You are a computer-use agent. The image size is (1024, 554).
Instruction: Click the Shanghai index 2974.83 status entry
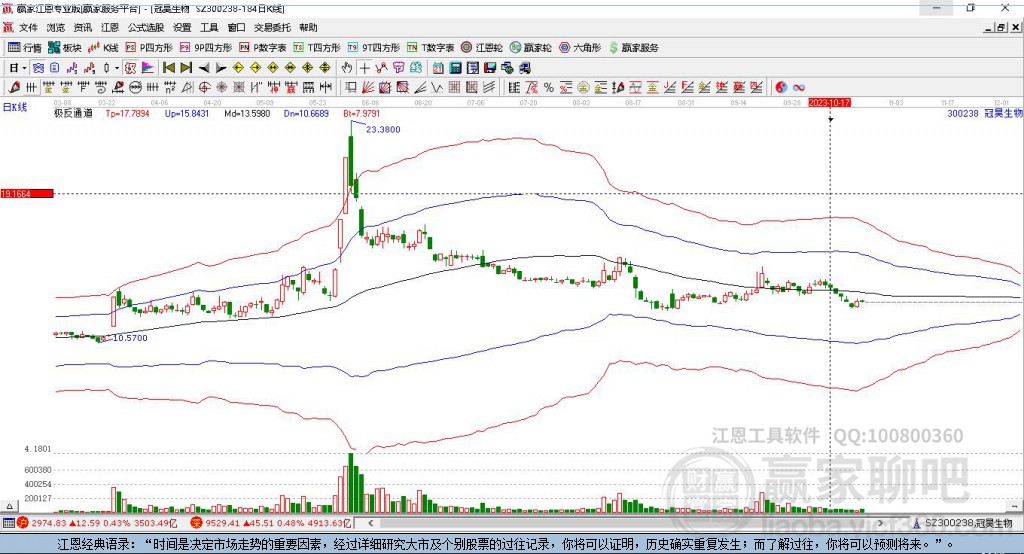[x=97, y=523]
